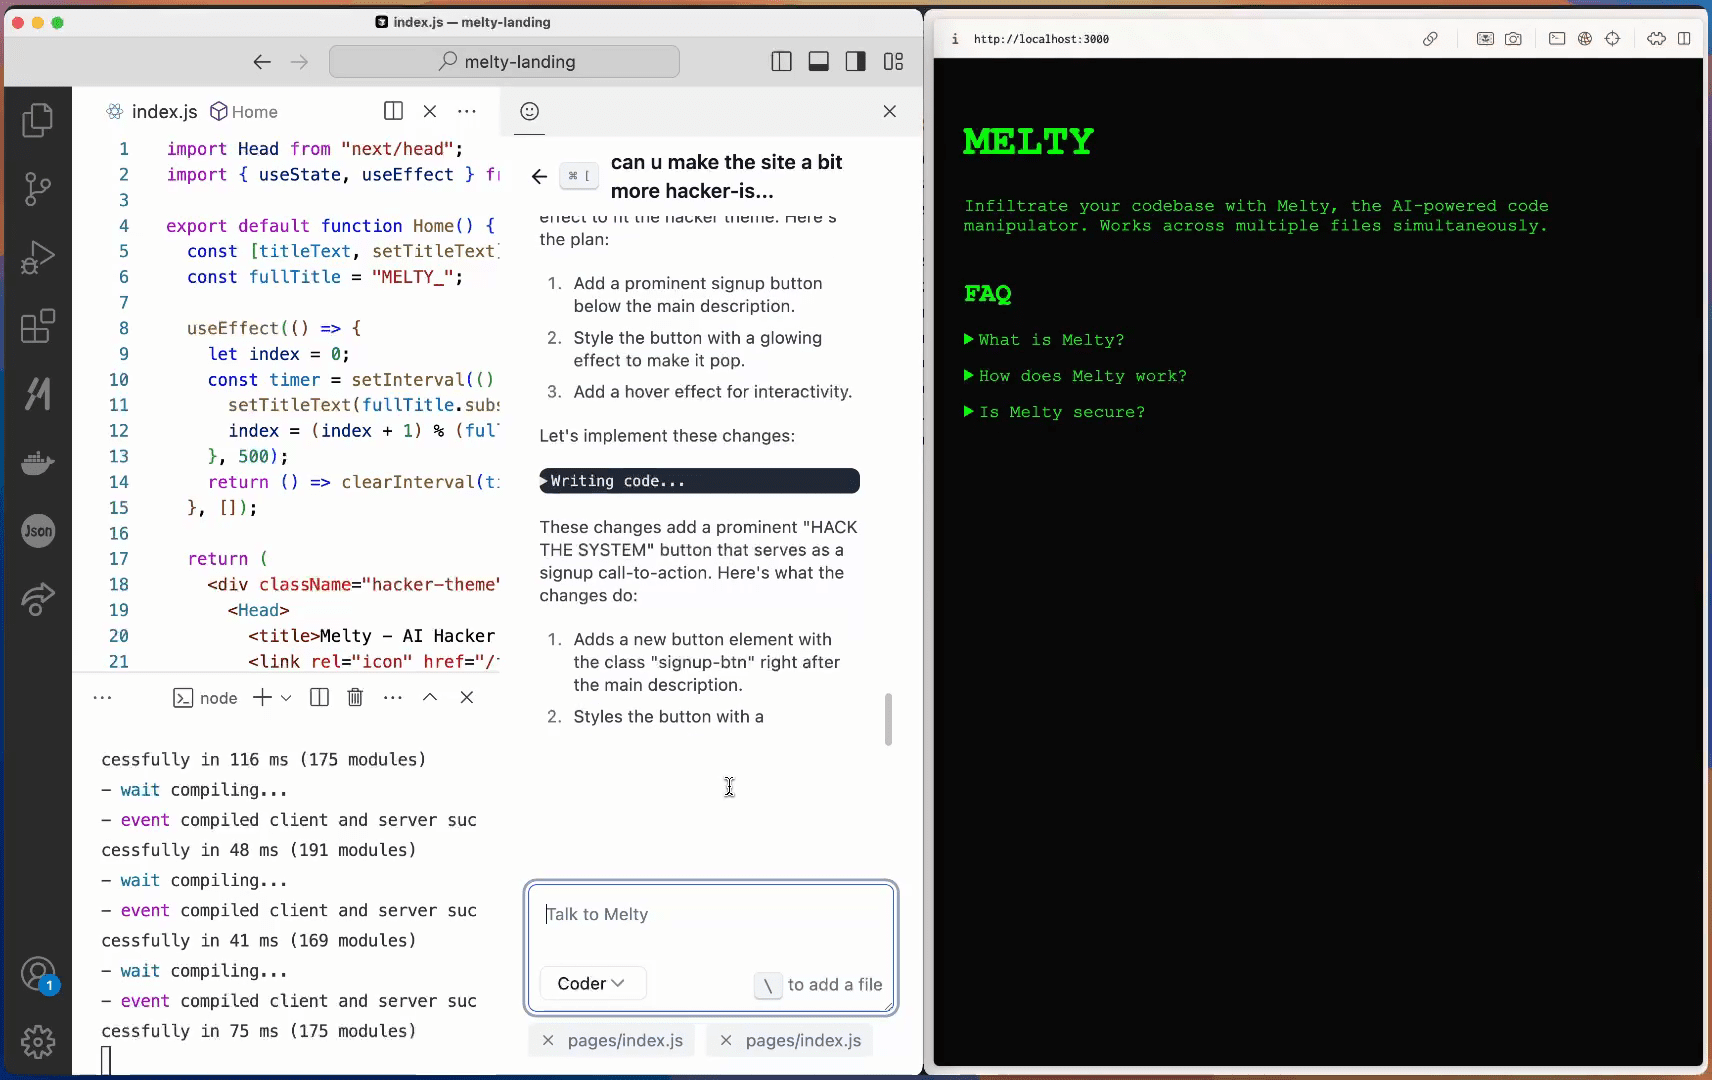This screenshot has height=1080, width=1712.
Task: Close the terminal panel
Action: (467, 698)
